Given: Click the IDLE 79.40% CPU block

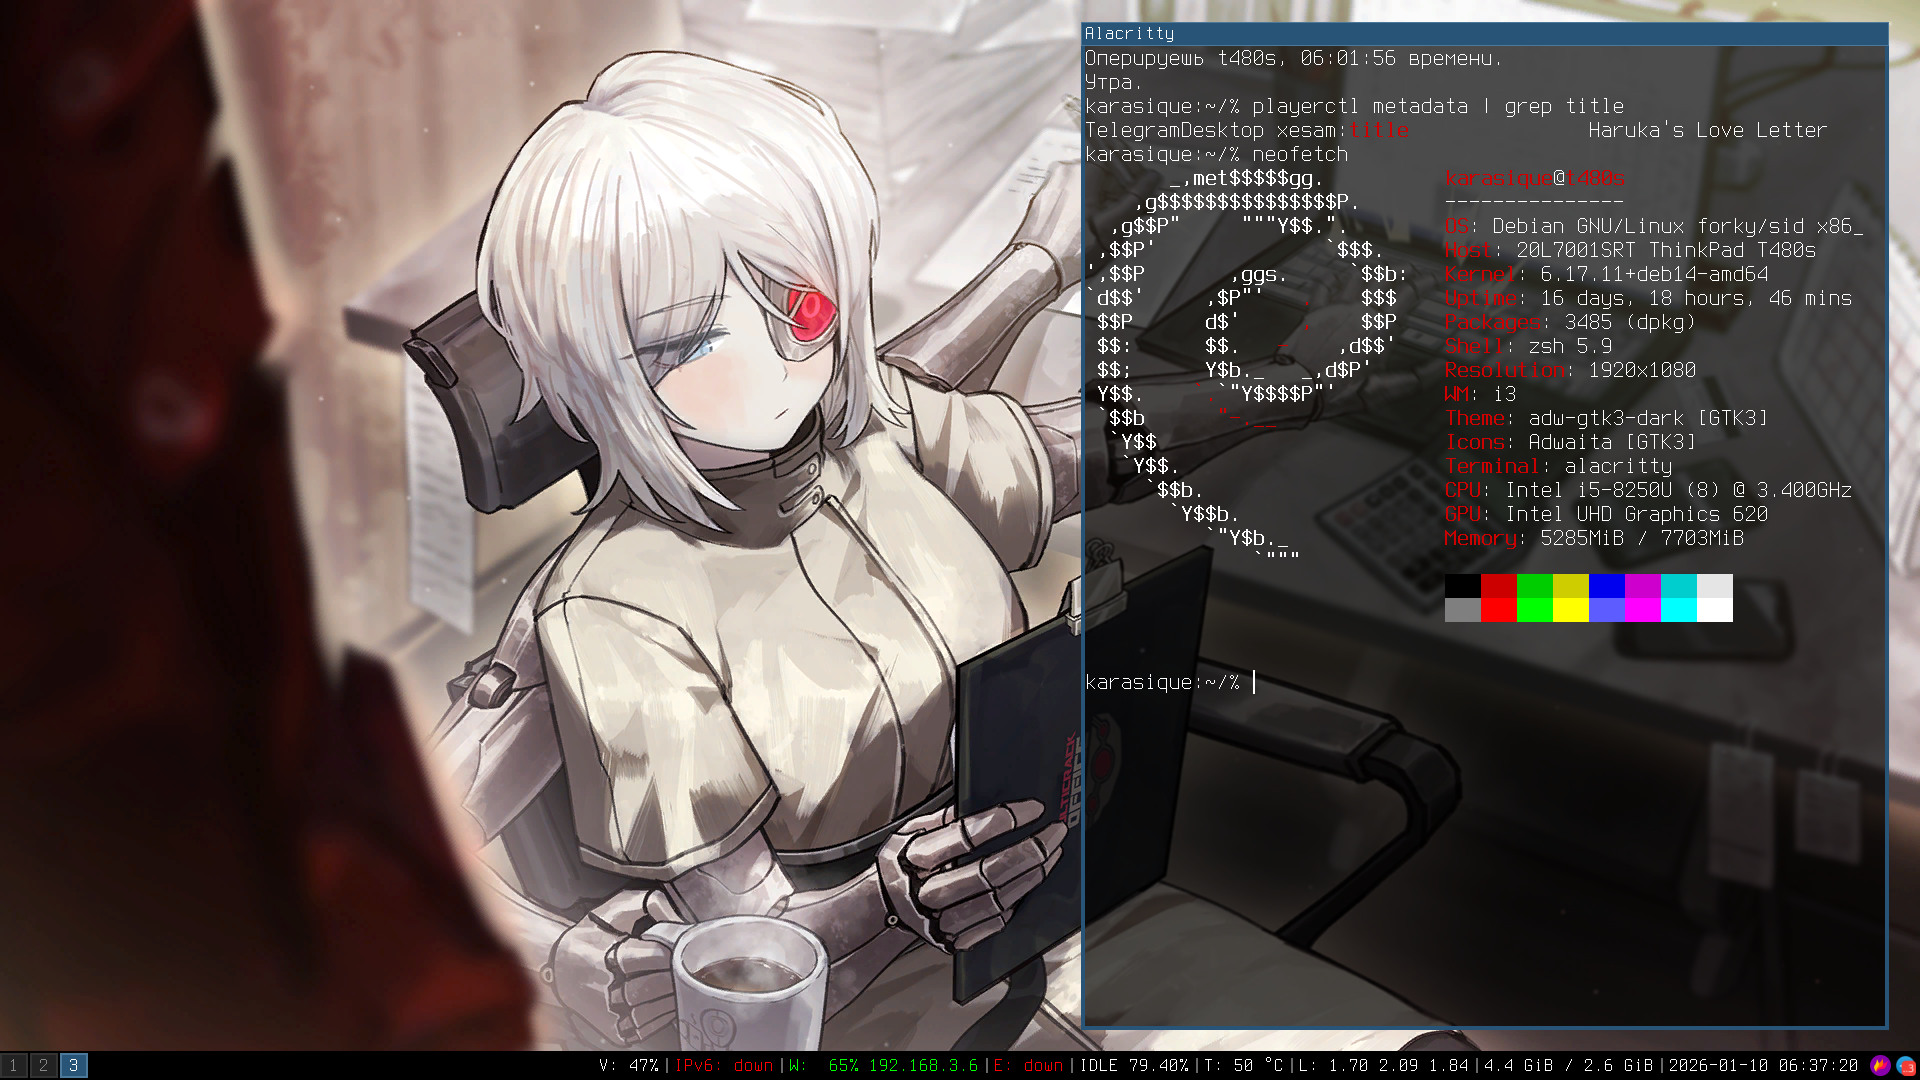Looking at the screenshot, I should [1135, 1065].
